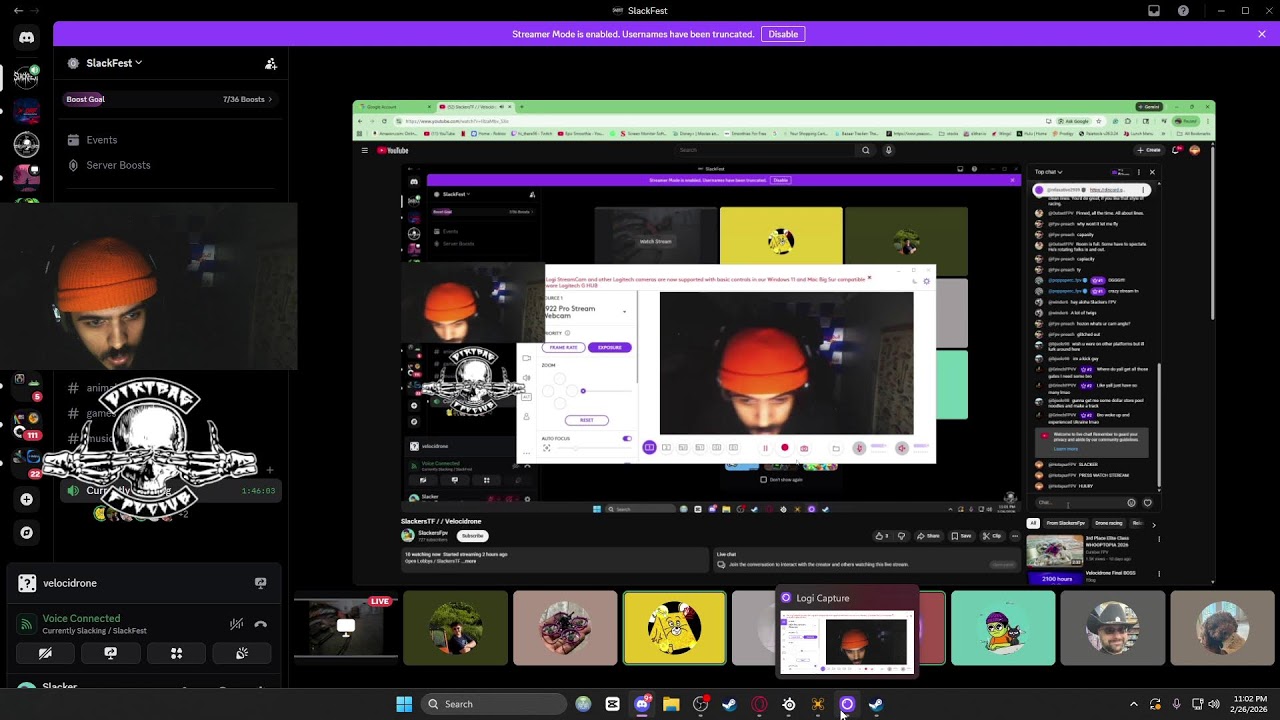Click the Voice Connected status text
Viewport: 1280px width, 720px height.
81,619
